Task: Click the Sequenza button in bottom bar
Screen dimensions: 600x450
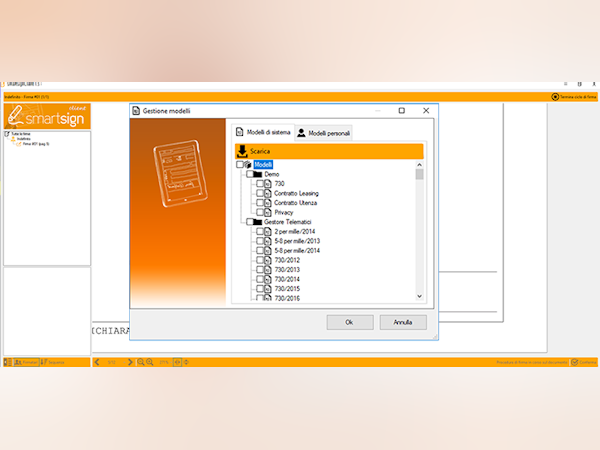Action: pyautogui.click(x=53, y=362)
